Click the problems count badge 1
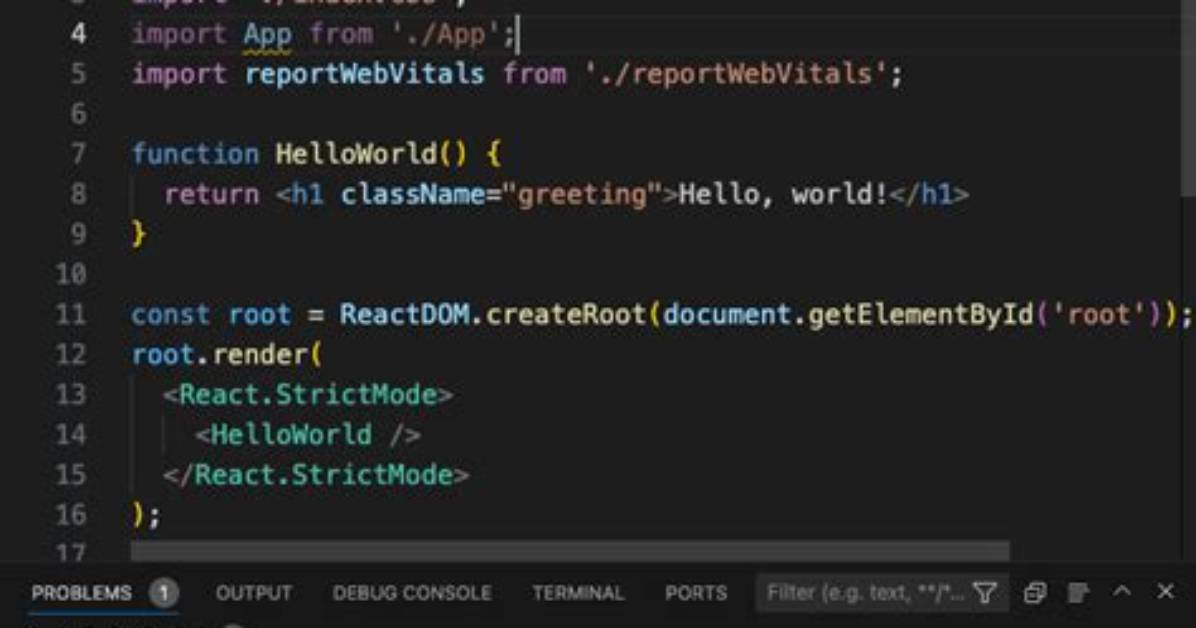 [163, 593]
